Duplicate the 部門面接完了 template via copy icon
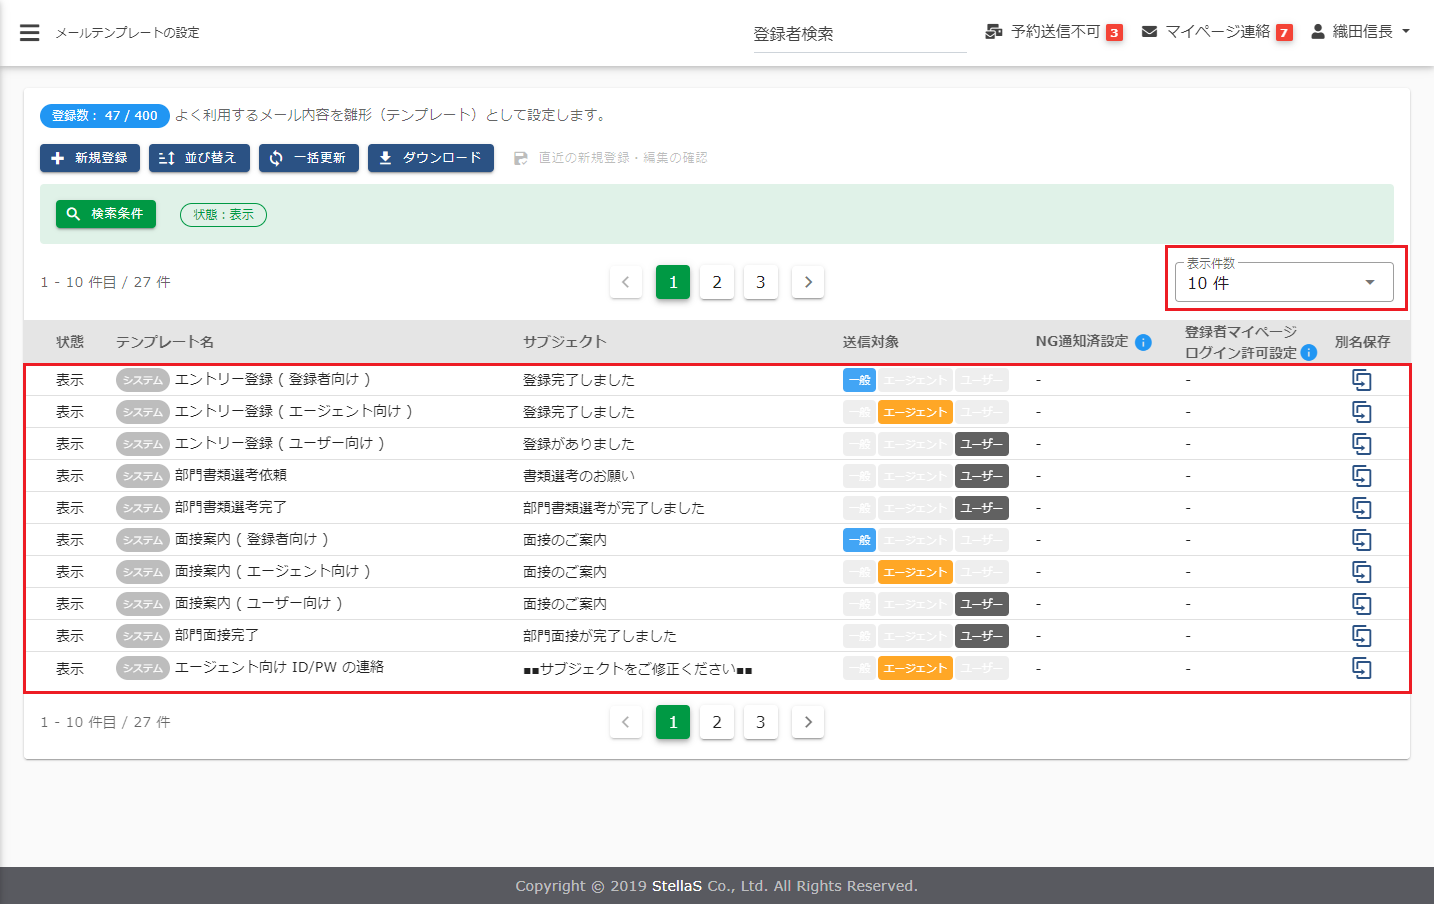This screenshot has width=1434, height=904. [1361, 636]
